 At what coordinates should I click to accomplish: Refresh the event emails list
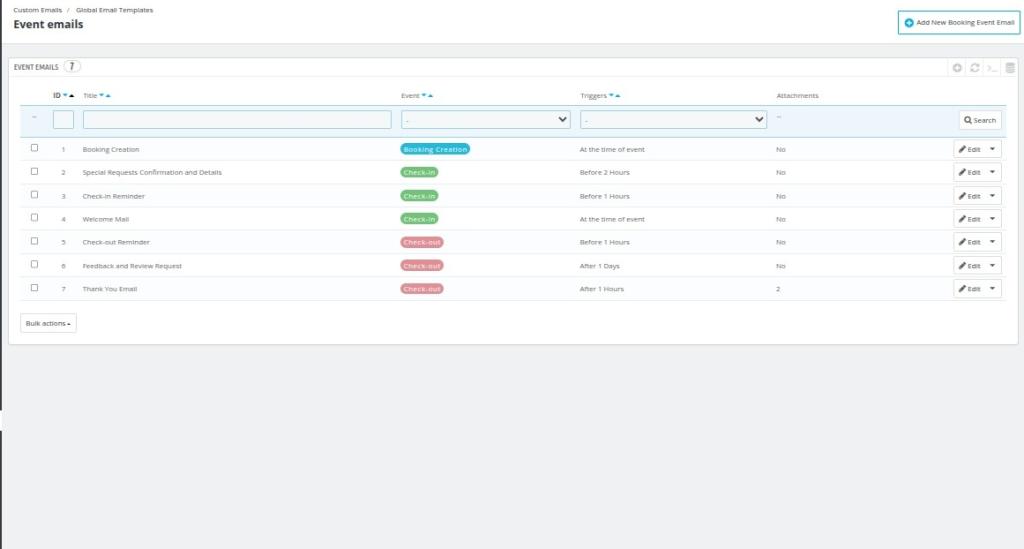point(974,68)
